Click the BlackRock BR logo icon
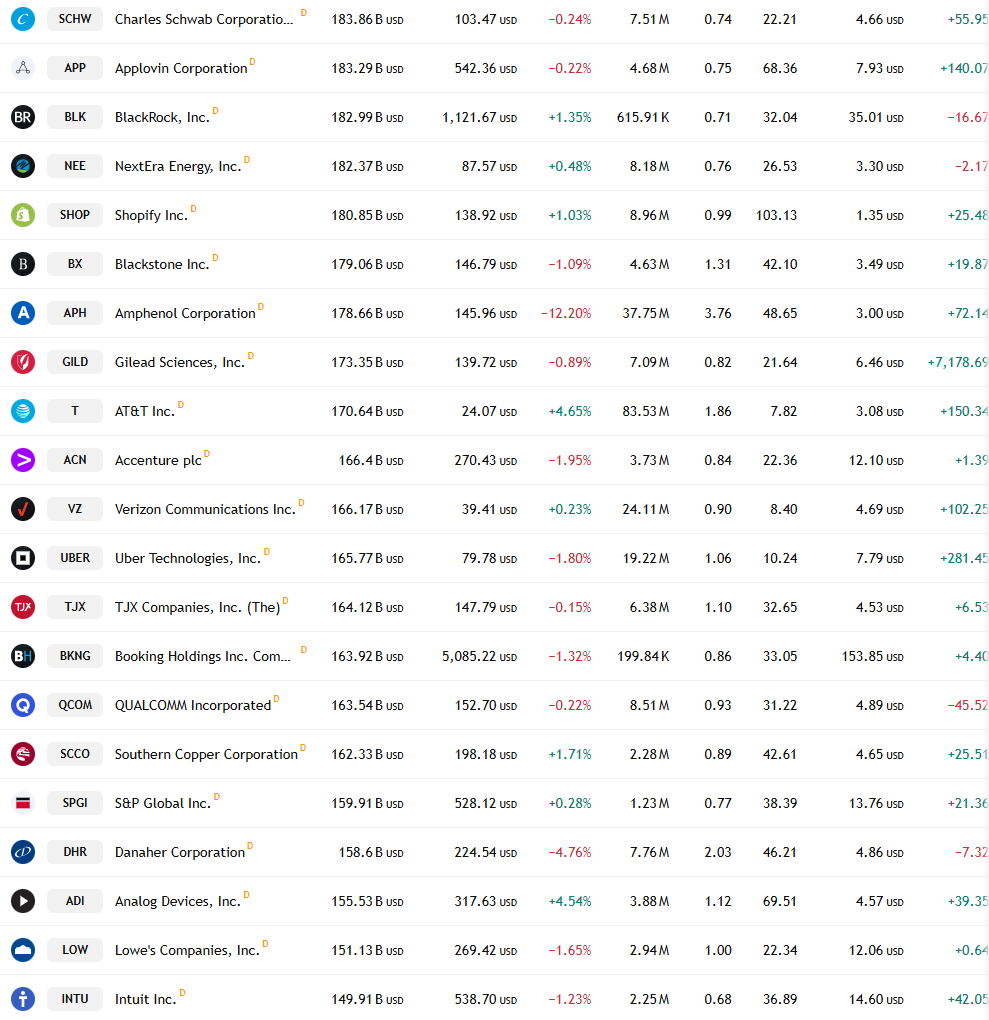 pyautogui.click(x=23, y=117)
